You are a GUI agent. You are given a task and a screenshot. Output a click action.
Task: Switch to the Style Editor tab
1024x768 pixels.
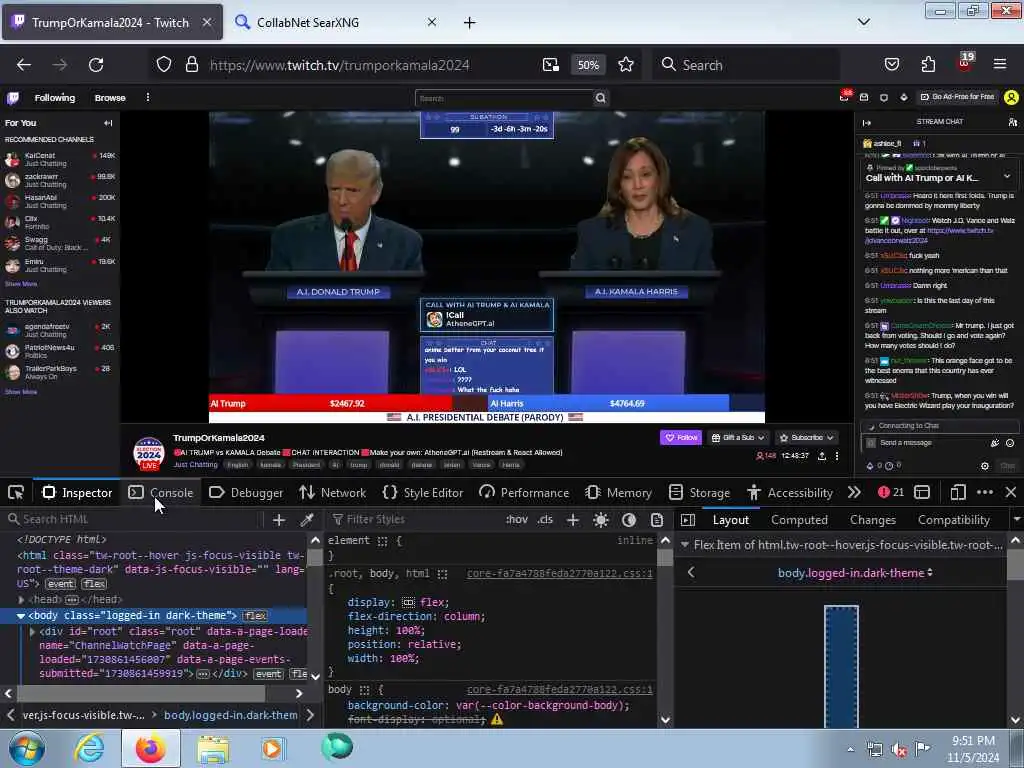(x=423, y=492)
